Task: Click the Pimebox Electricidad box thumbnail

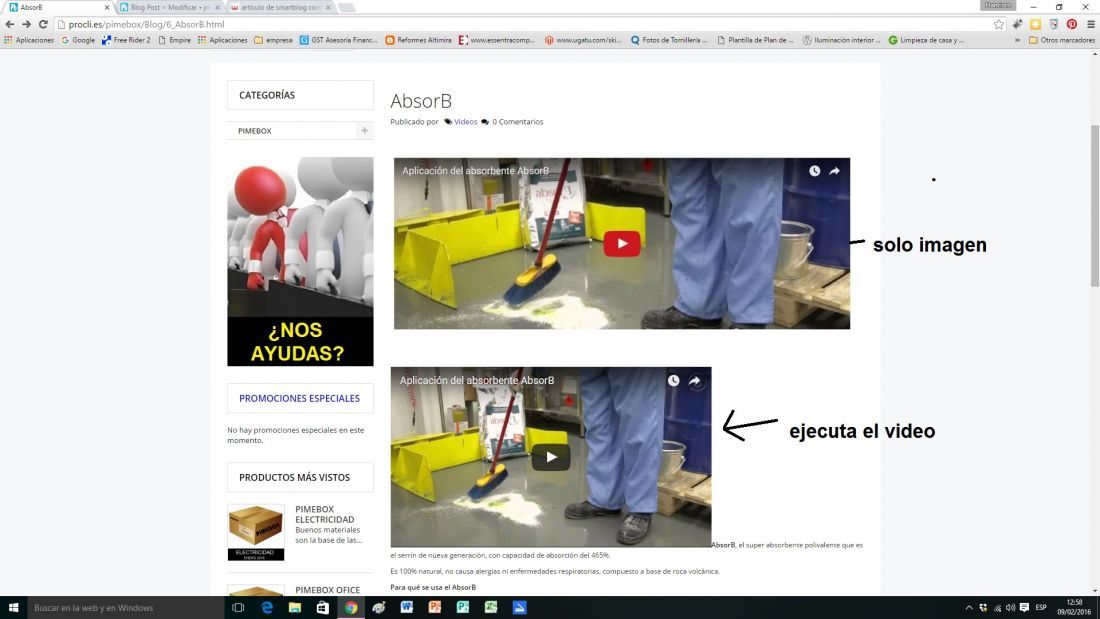Action: coord(256,532)
